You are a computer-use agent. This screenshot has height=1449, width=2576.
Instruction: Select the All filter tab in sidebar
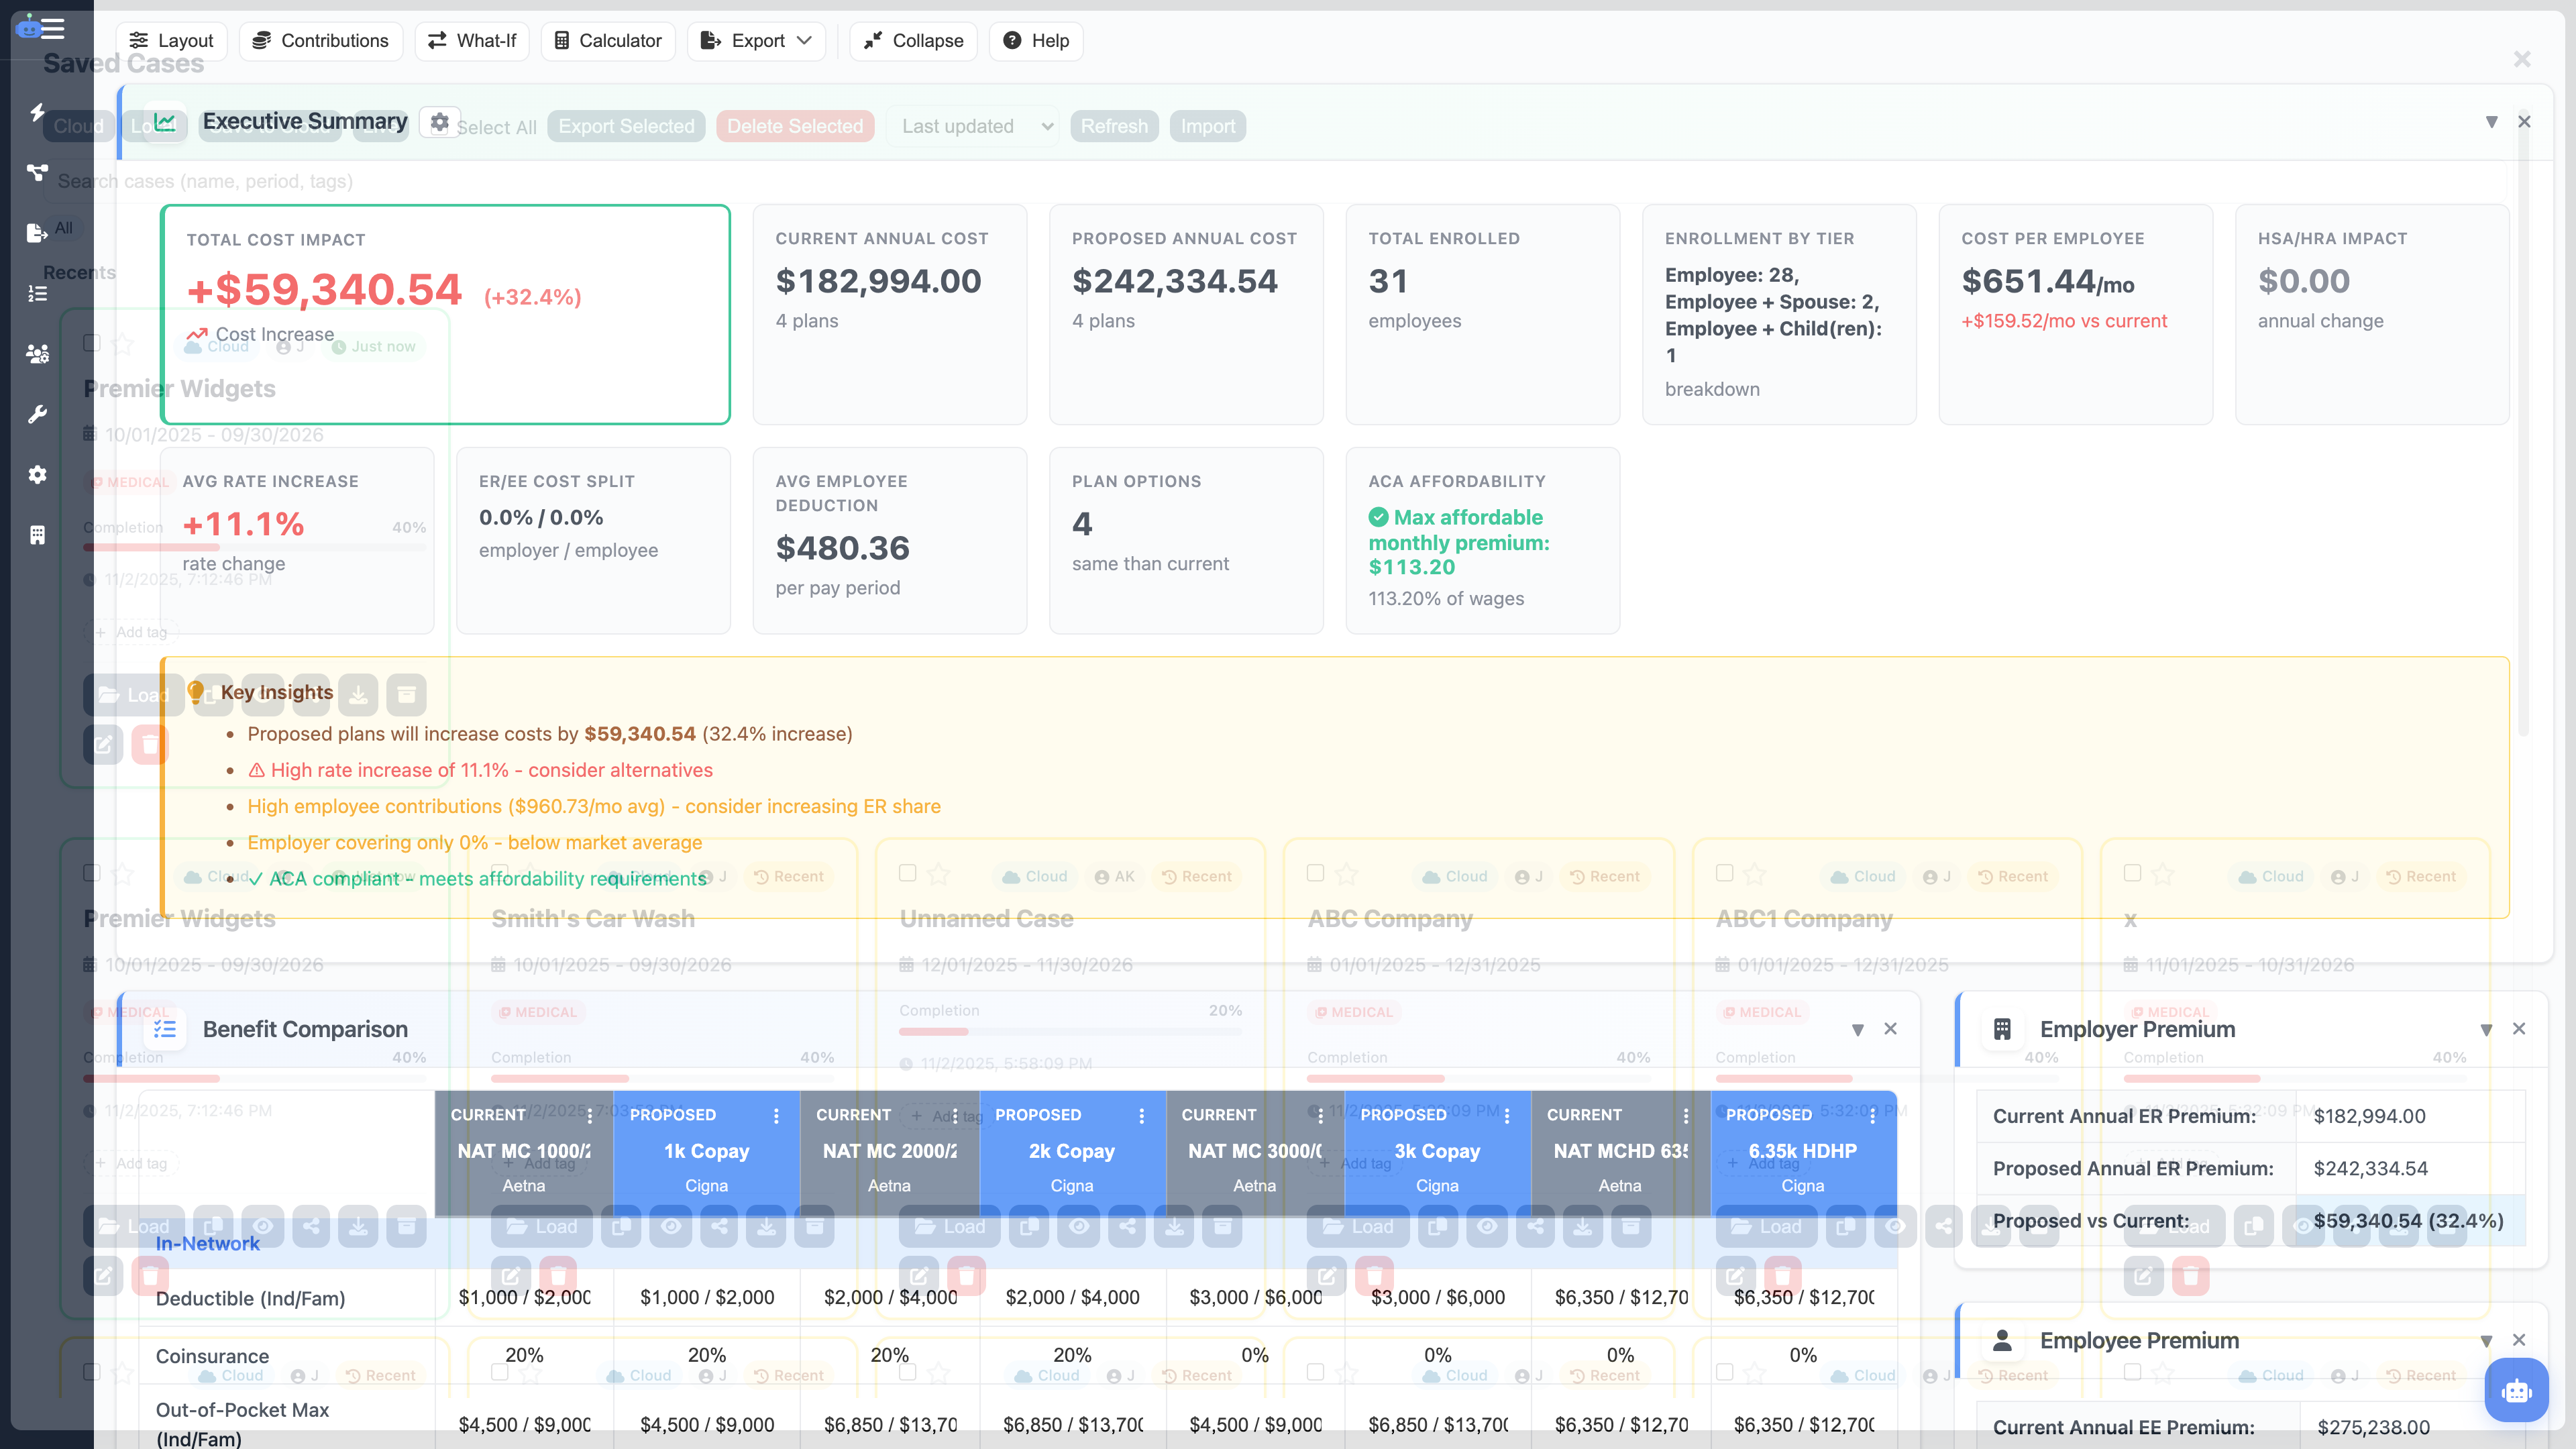[x=63, y=227]
